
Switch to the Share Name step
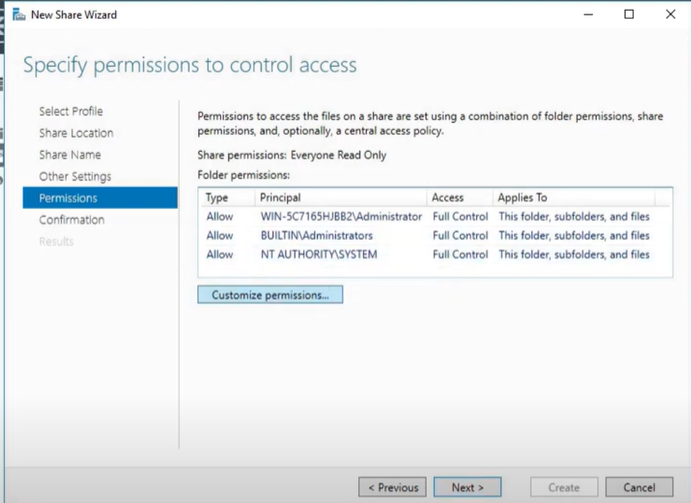(70, 155)
